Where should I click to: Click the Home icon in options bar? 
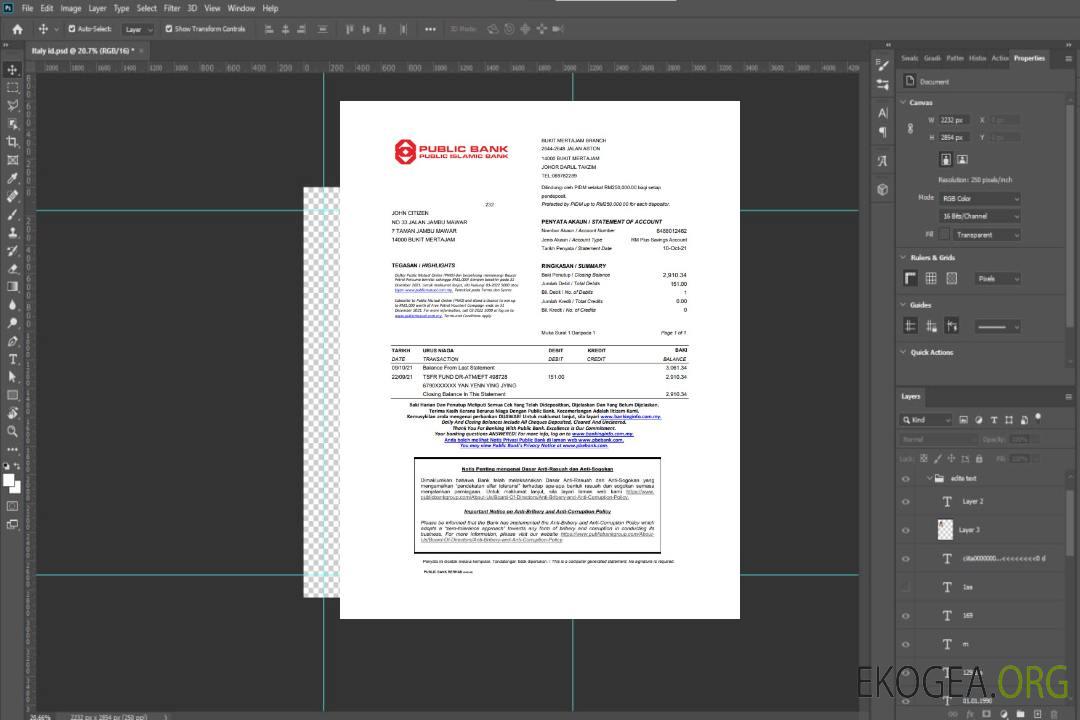pyautogui.click(x=17, y=29)
